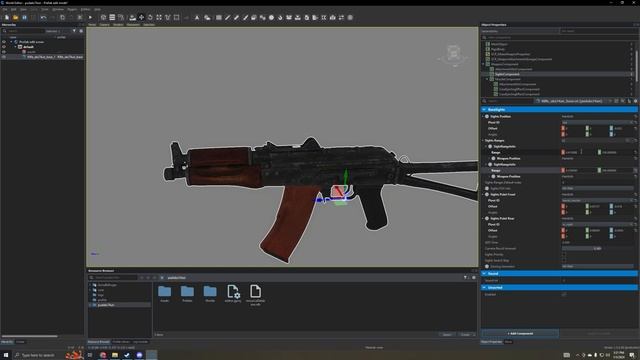Select the selected rifle entity row in hierarchy
Image resolution: width=640 pixels, height=360 pixels.
tap(43, 57)
